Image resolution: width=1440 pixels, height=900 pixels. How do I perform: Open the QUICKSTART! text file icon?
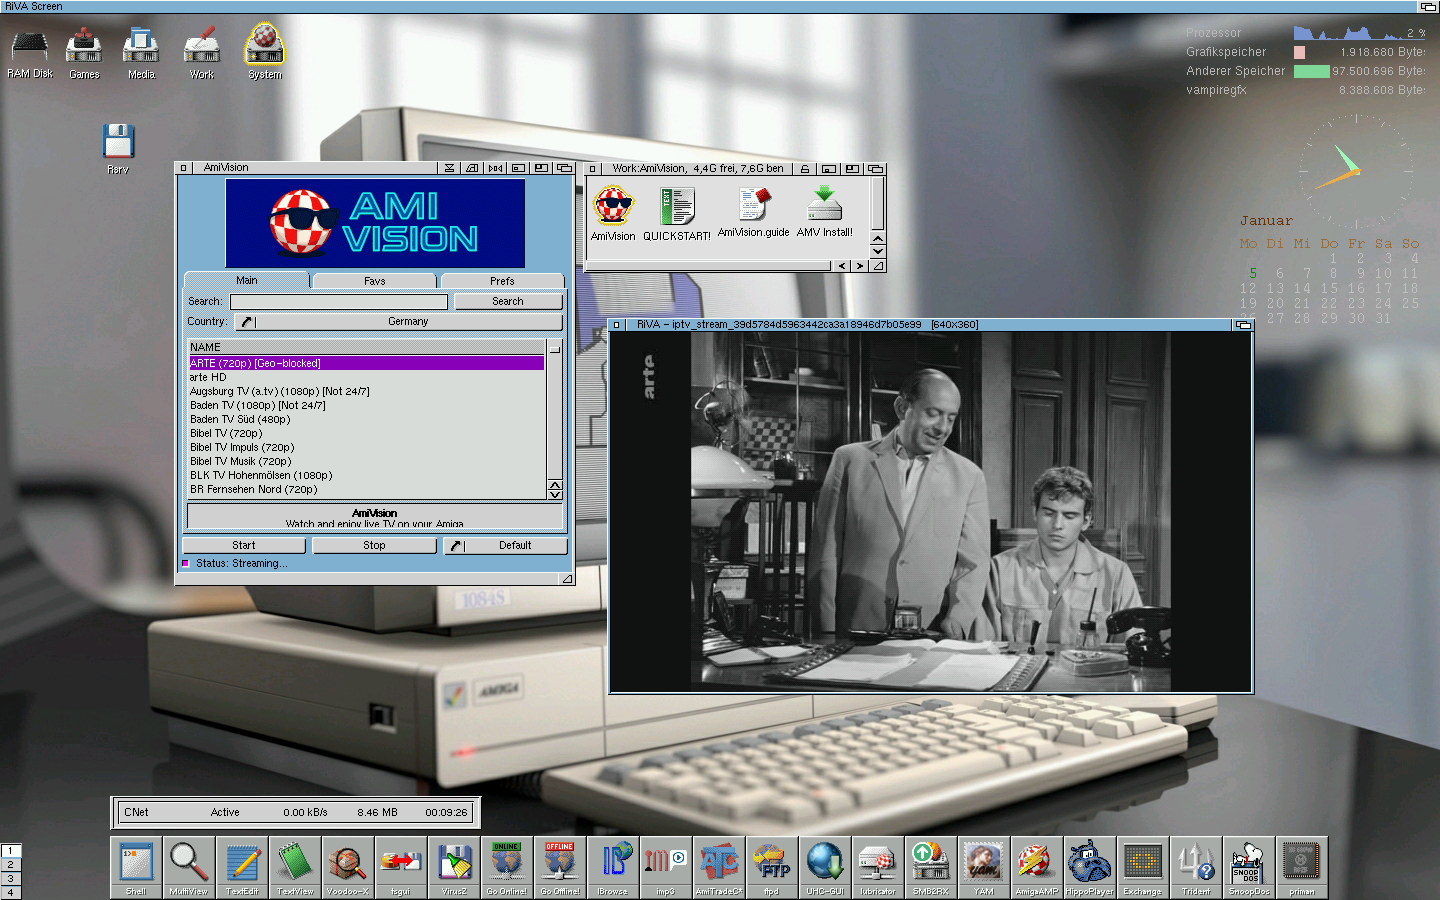coord(677,214)
